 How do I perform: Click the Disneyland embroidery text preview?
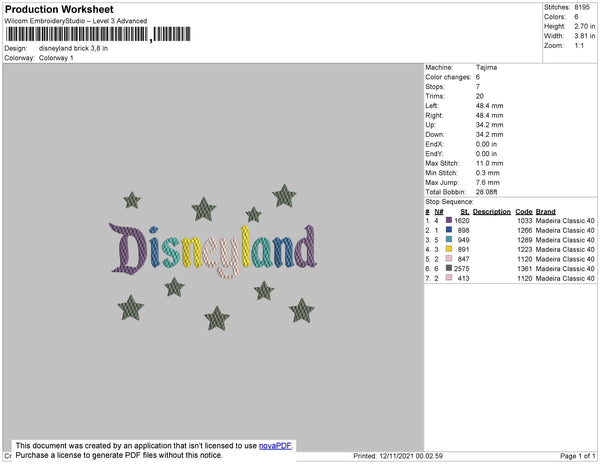coord(213,250)
